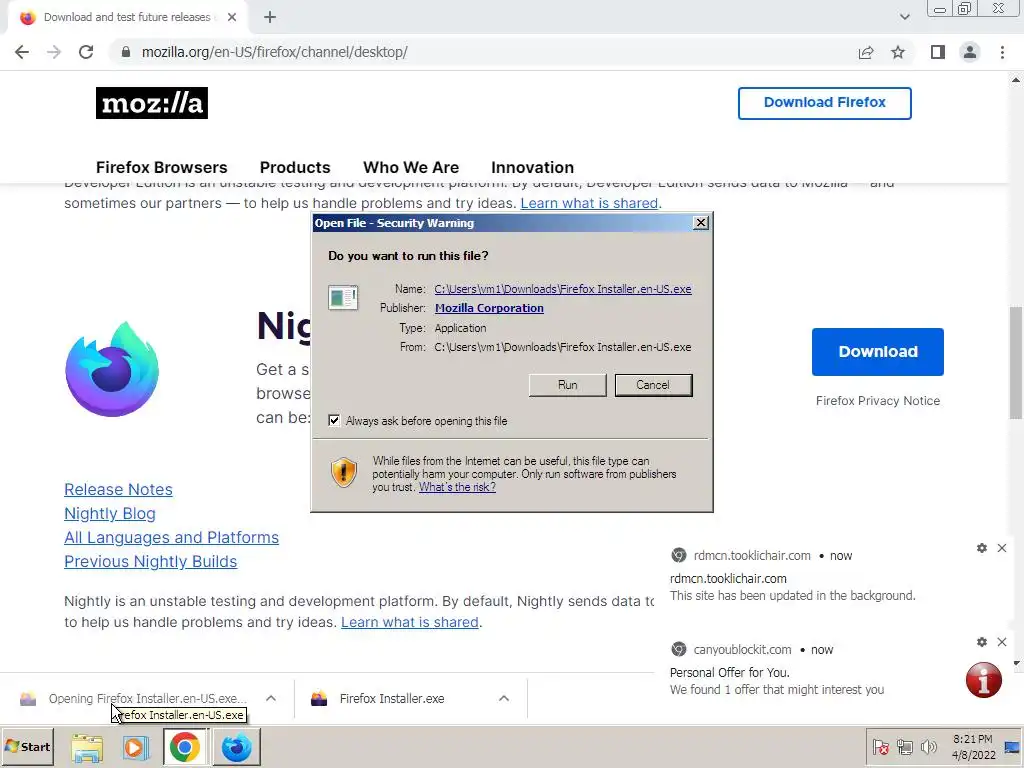
Task: Open settings for canyoublockit.com notification
Action: tap(982, 642)
